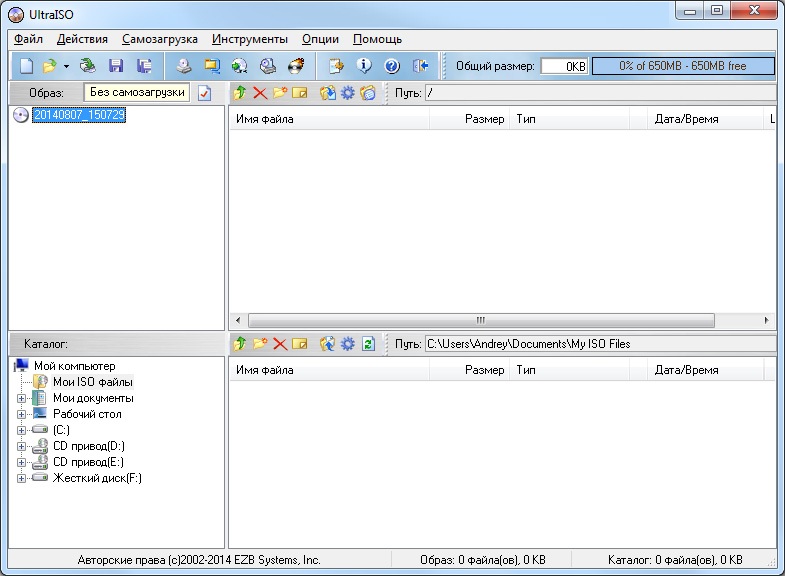The height and width of the screenshot is (576, 785).
Task: Expand the Мои документы tree node
Action: 22,398
